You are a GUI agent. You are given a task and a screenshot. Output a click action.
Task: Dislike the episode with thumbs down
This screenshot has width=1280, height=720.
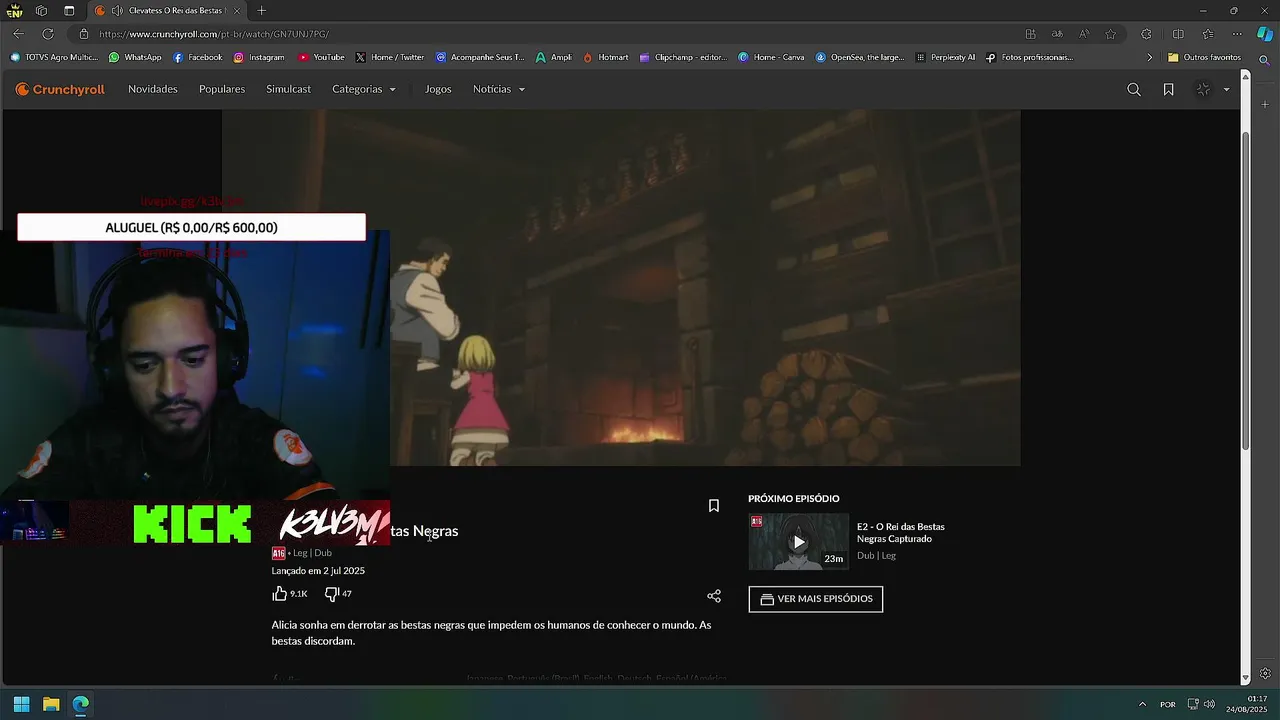tap(331, 594)
